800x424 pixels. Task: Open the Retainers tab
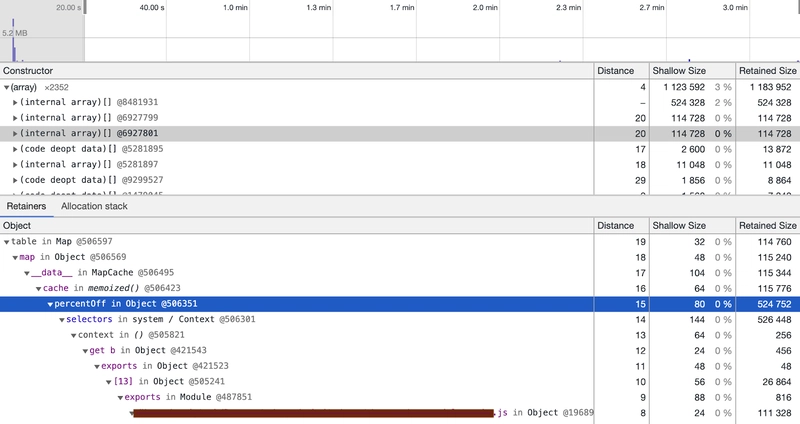click(x=25, y=207)
